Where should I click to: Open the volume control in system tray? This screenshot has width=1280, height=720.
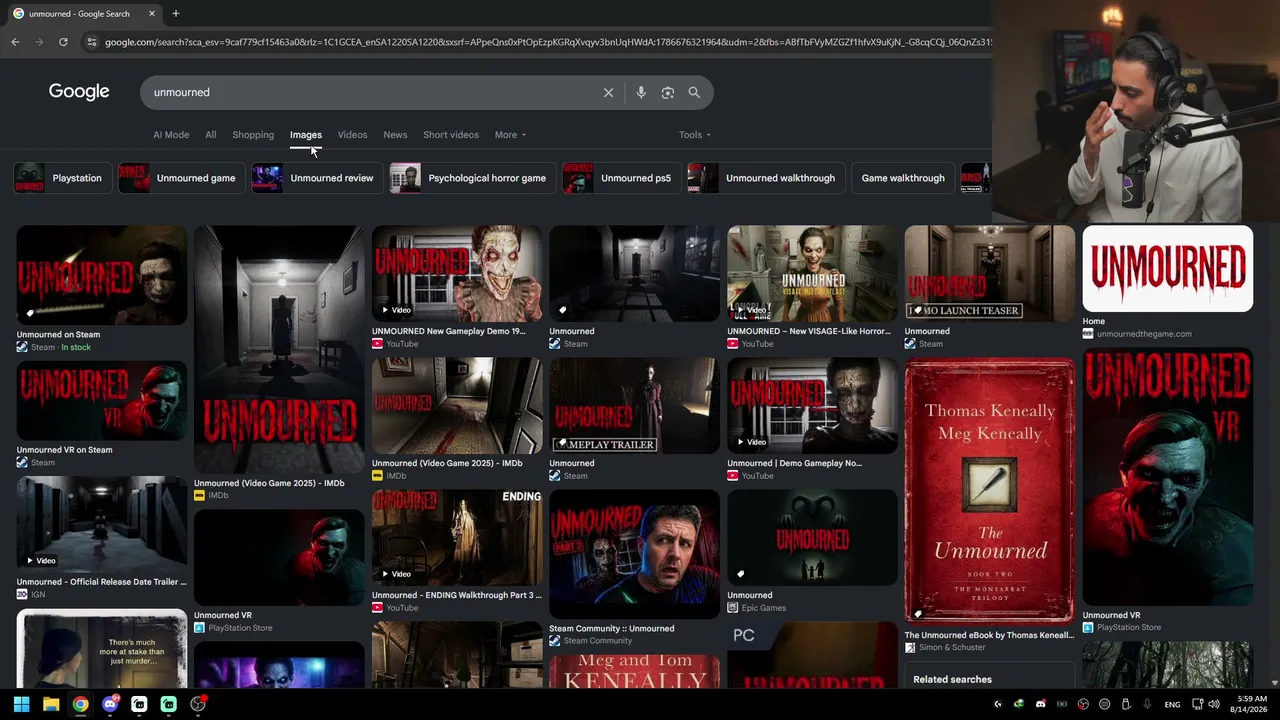1214,704
